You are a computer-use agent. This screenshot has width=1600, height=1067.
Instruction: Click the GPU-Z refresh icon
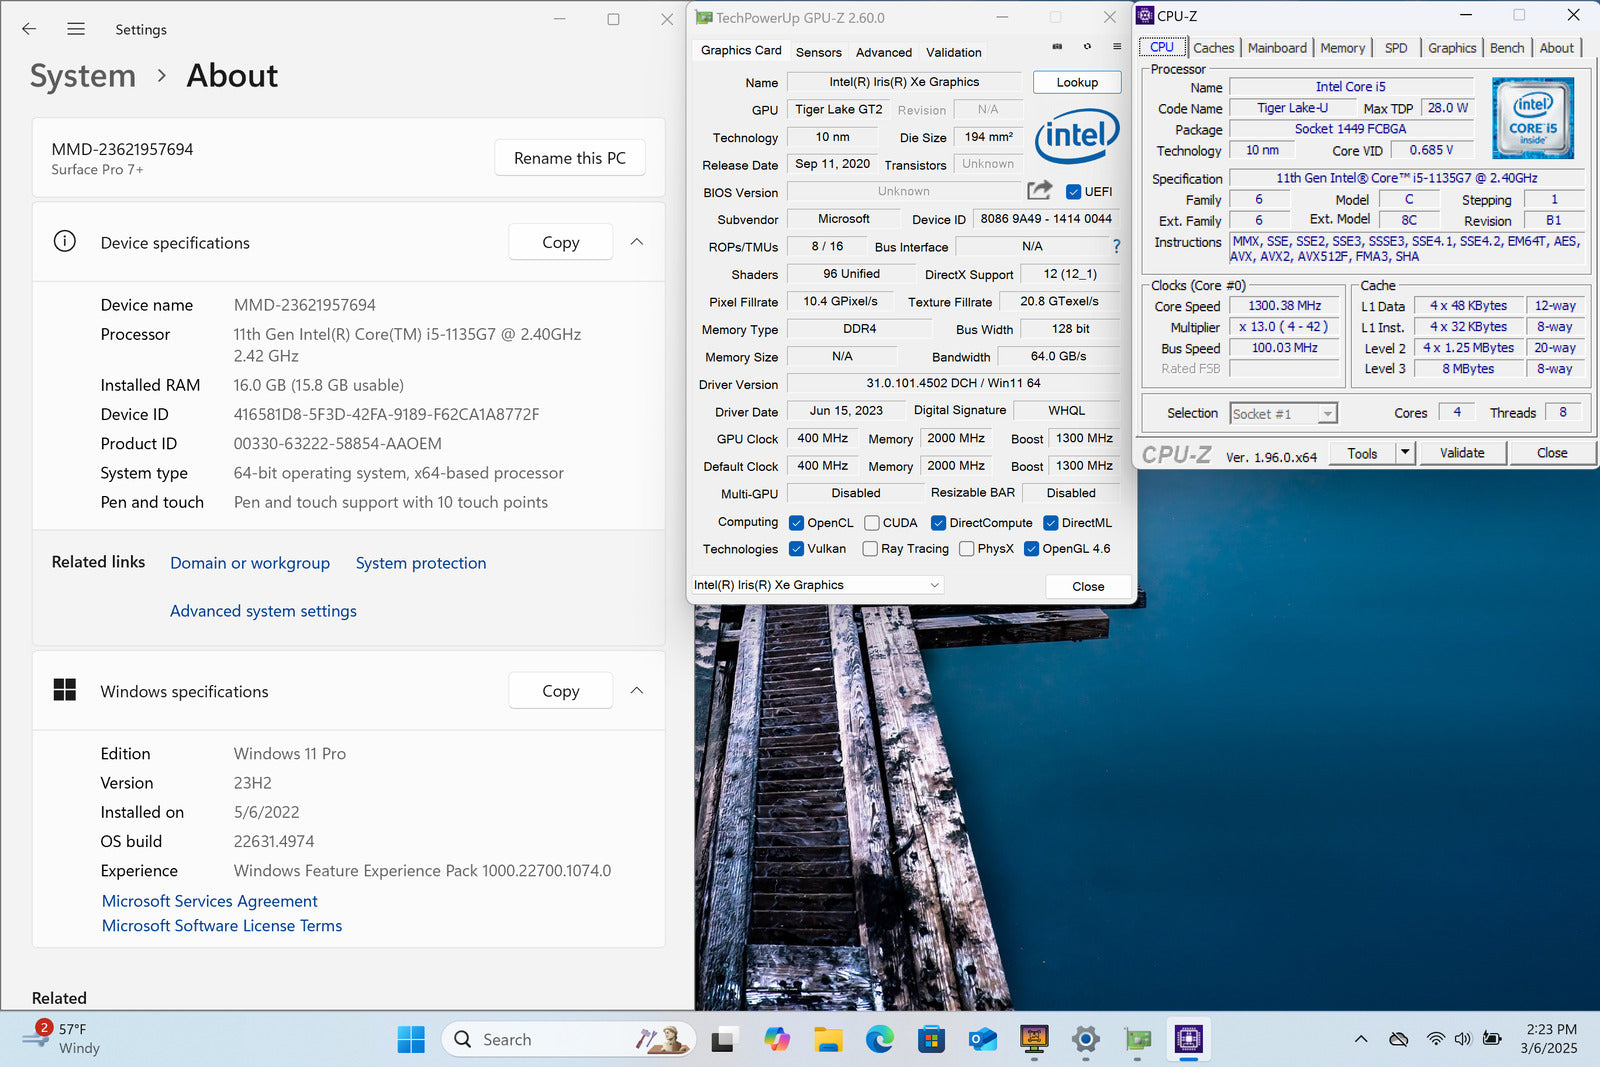point(1087,47)
